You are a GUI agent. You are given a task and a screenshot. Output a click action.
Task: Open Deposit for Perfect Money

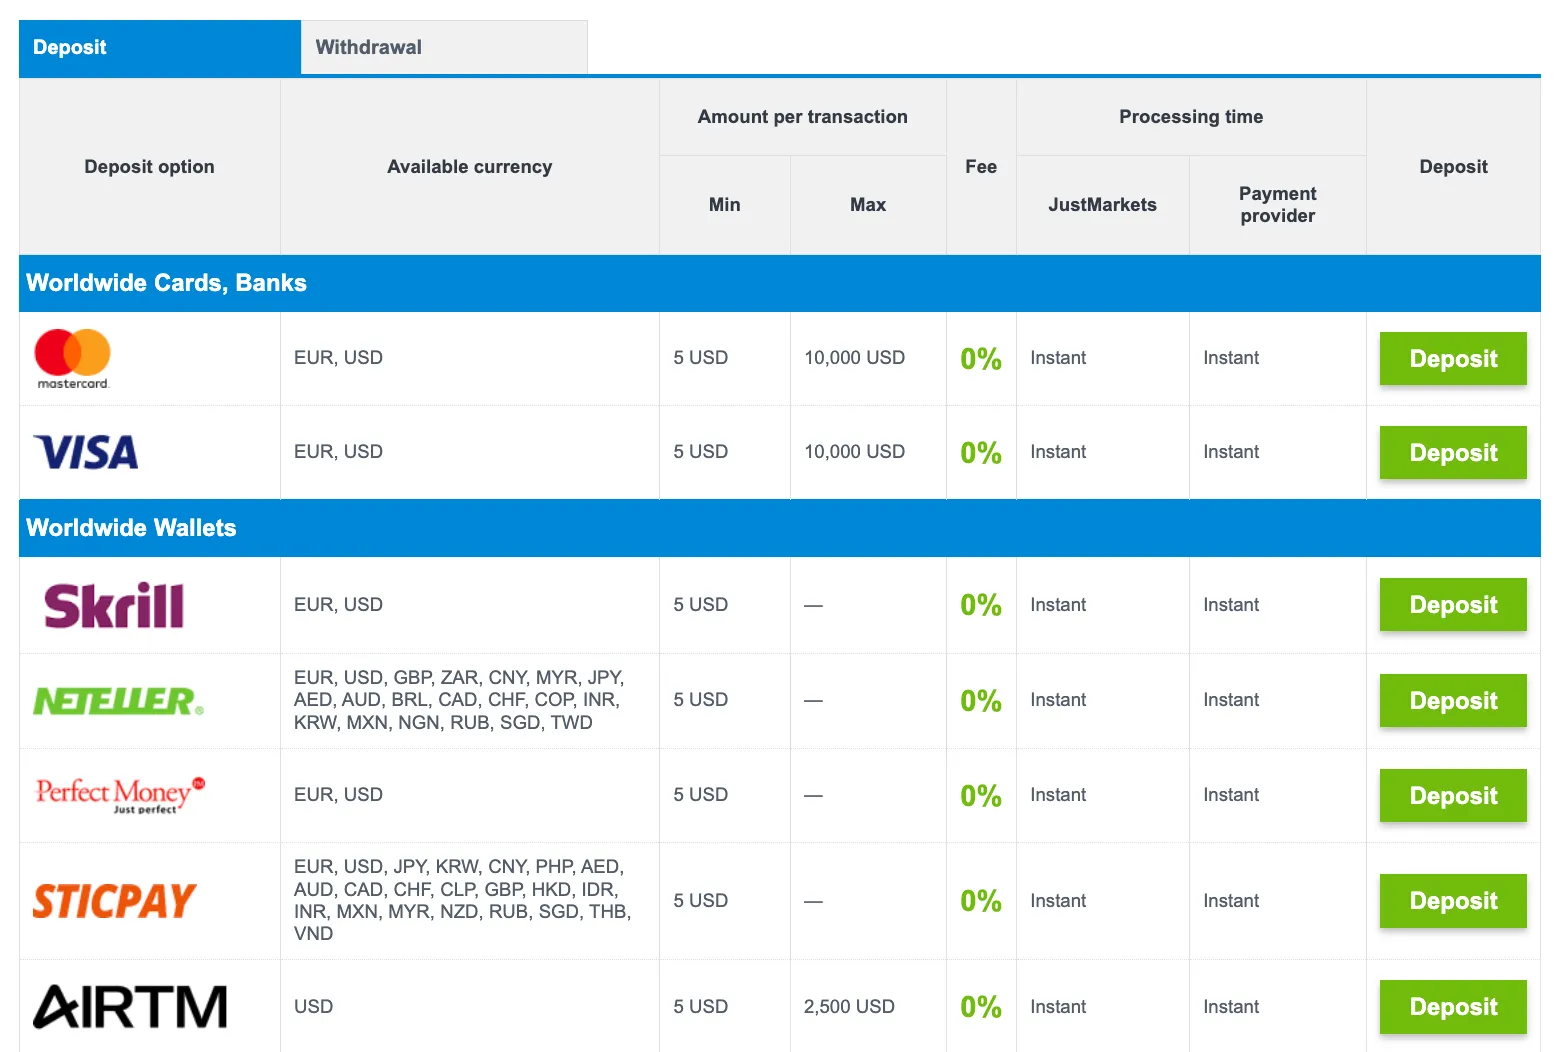click(1453, 796)
